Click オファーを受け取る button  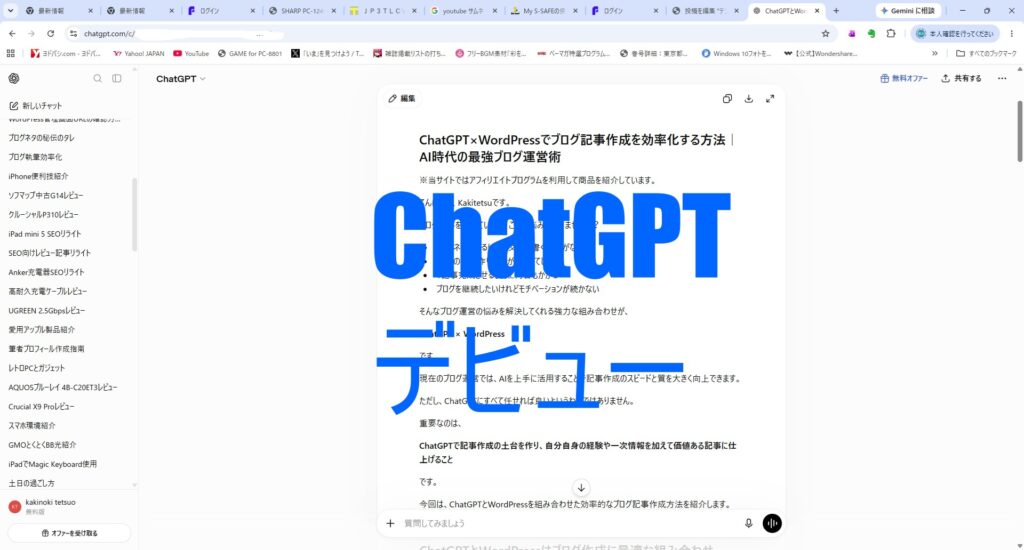pos(69,533)
